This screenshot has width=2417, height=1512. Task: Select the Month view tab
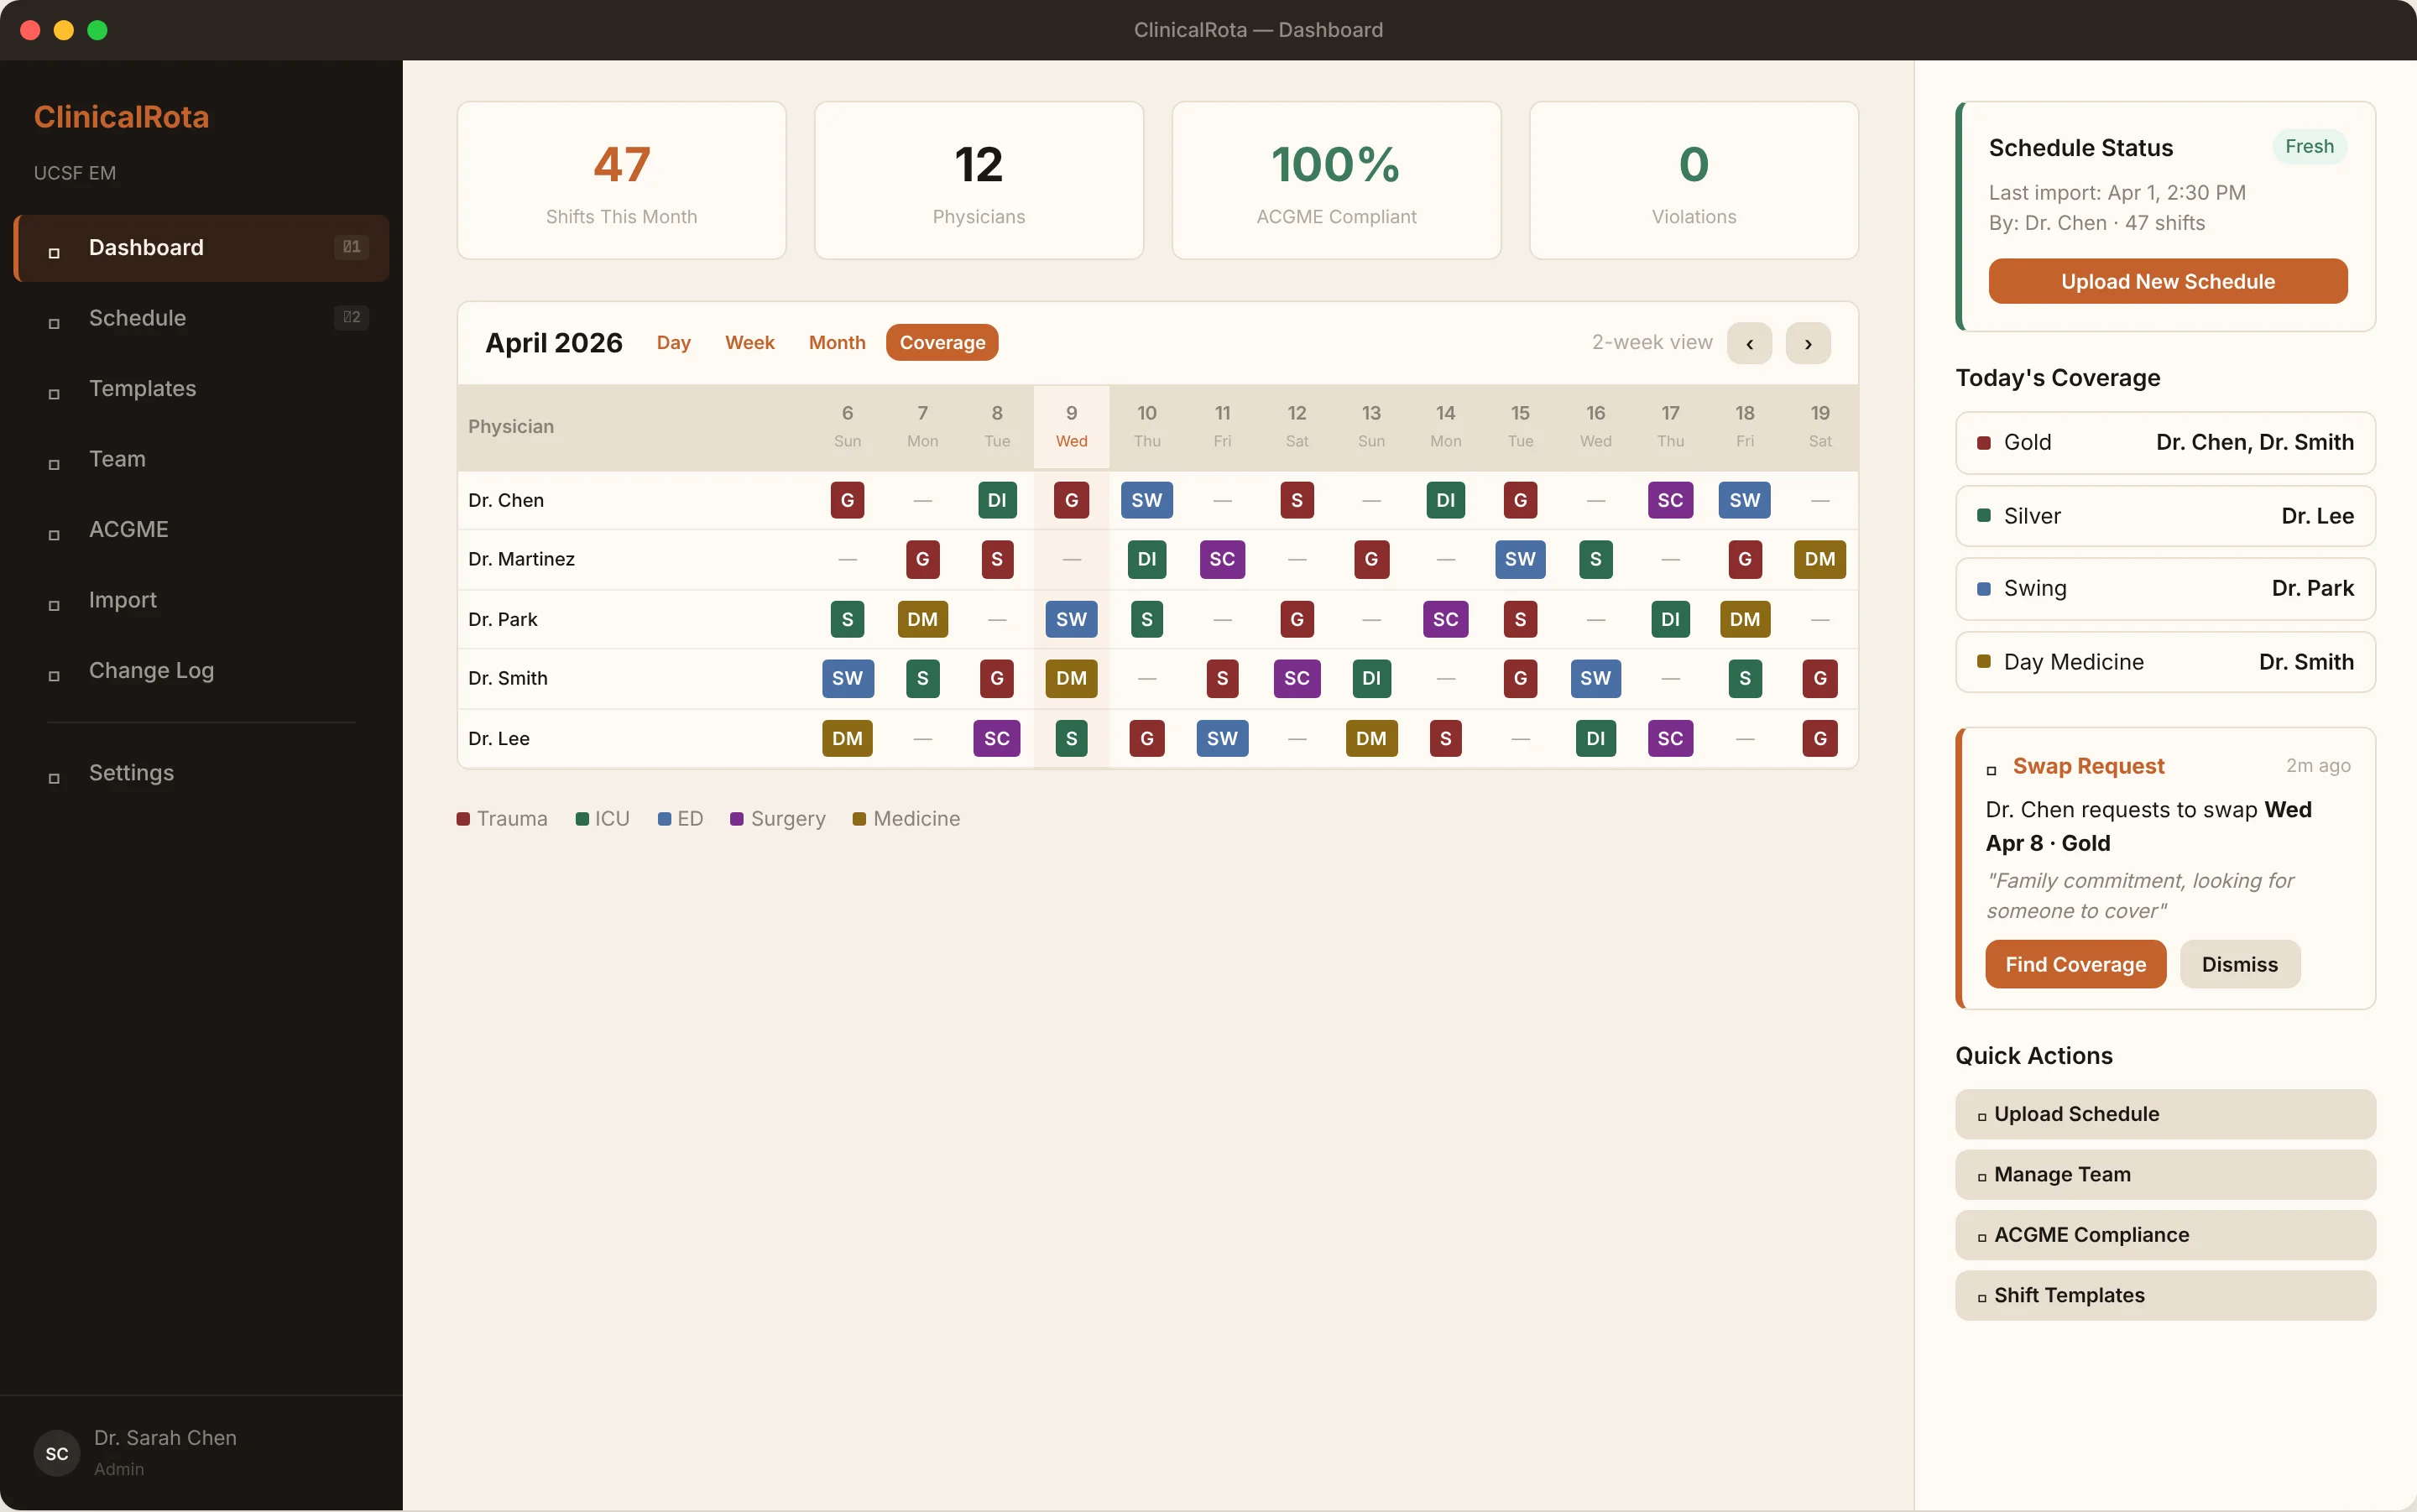(x=836, y=342)
